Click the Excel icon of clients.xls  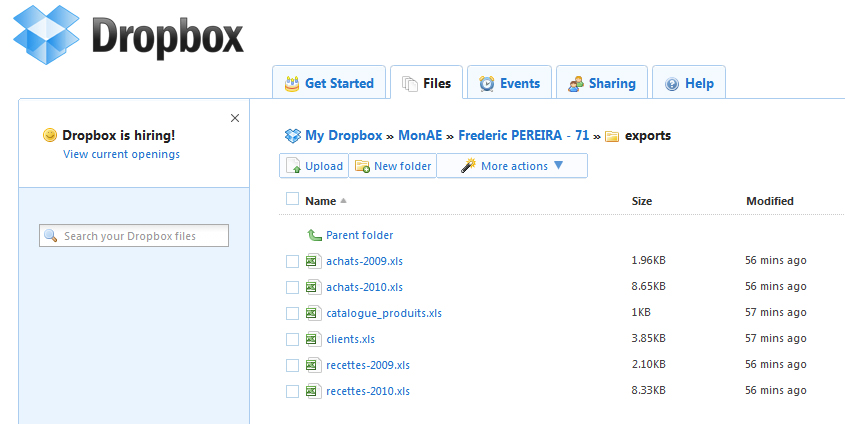[x=314, y=338]
